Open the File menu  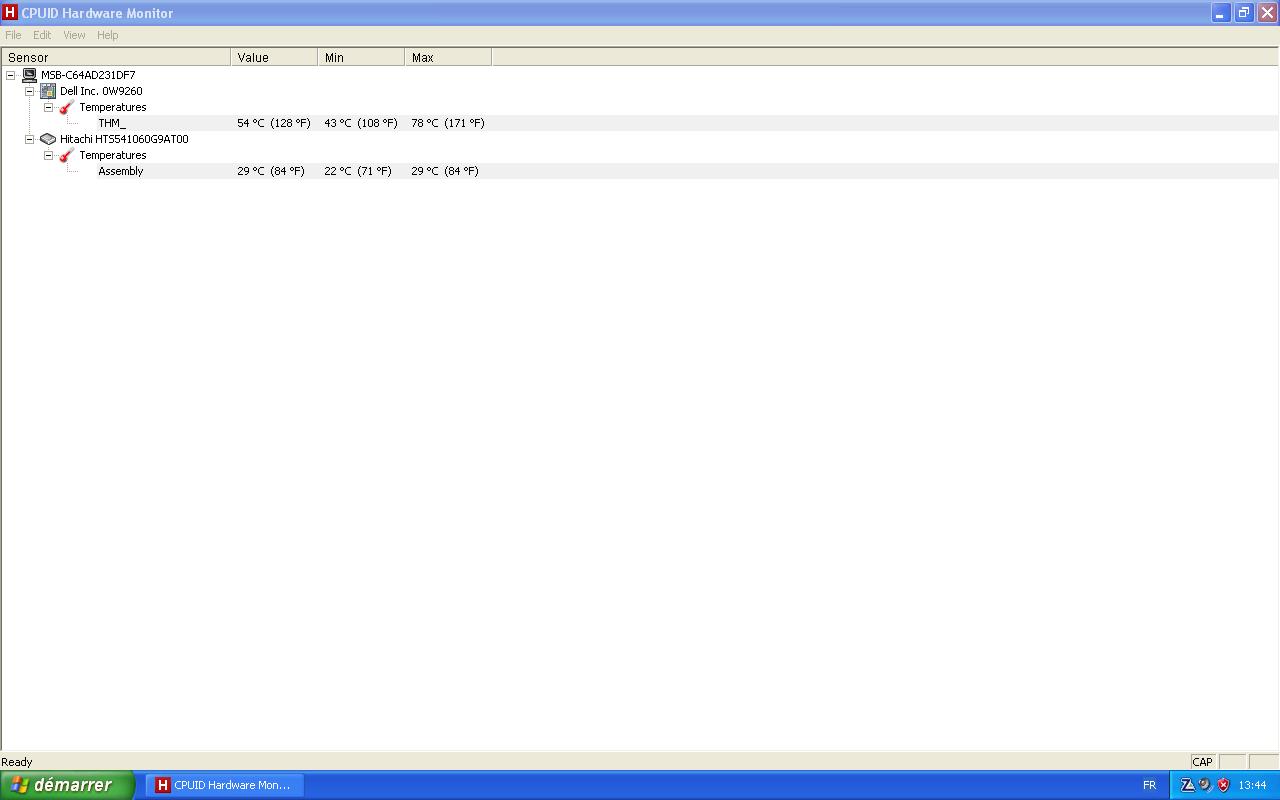13,35
